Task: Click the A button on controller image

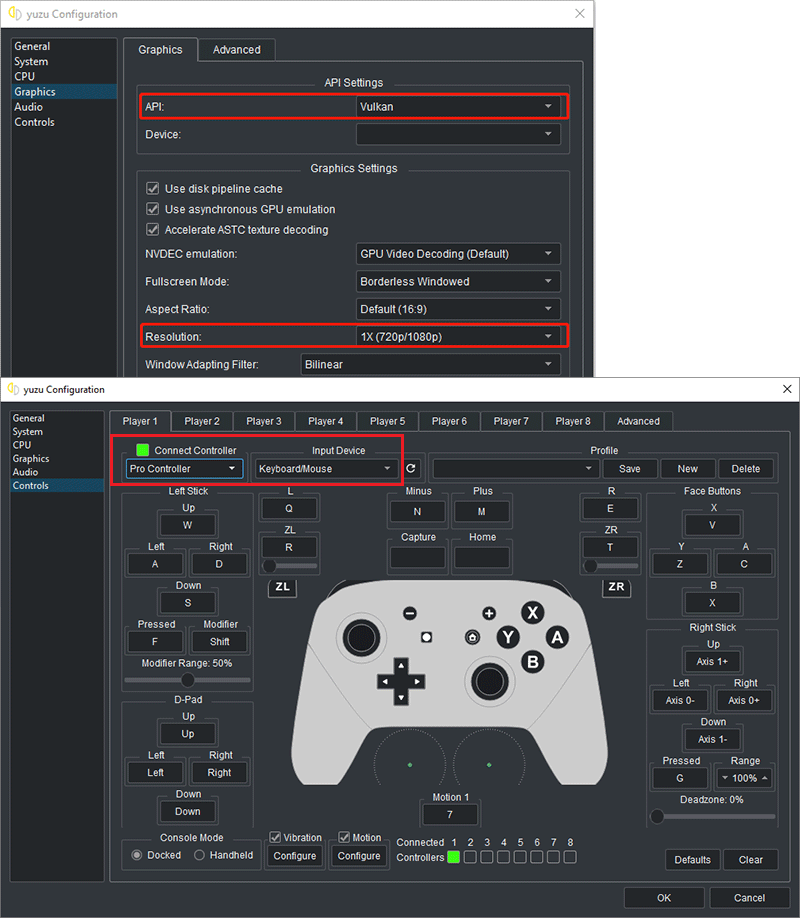Action: [557, 637]
